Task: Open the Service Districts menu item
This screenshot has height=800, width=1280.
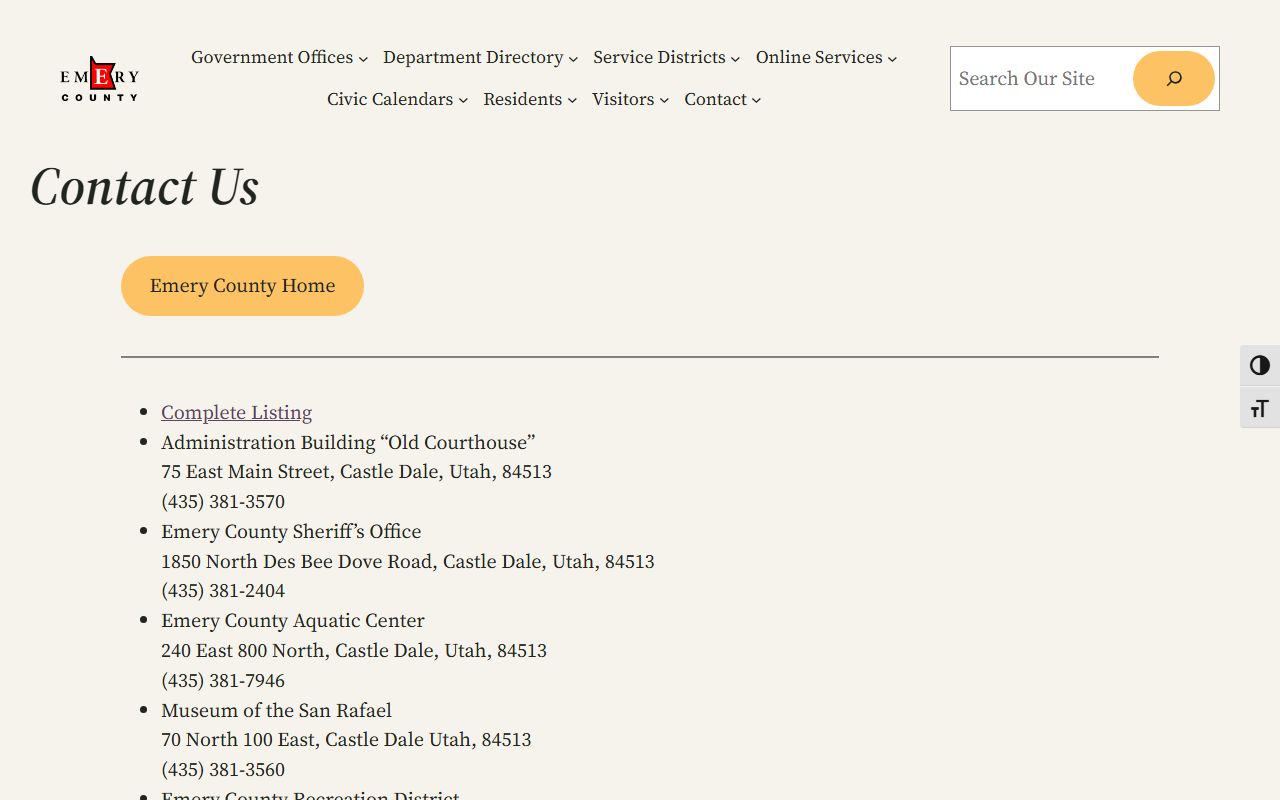Action: (659, 58)
